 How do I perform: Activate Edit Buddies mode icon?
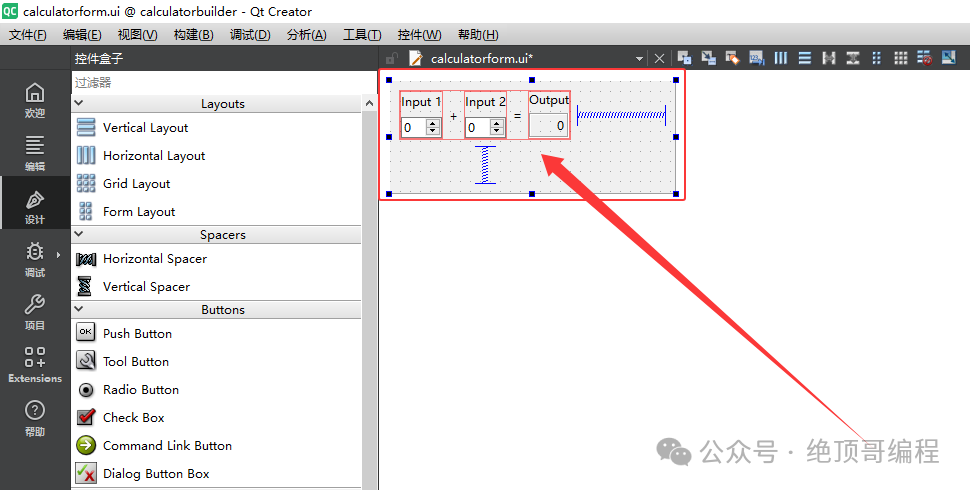point(732,58)
